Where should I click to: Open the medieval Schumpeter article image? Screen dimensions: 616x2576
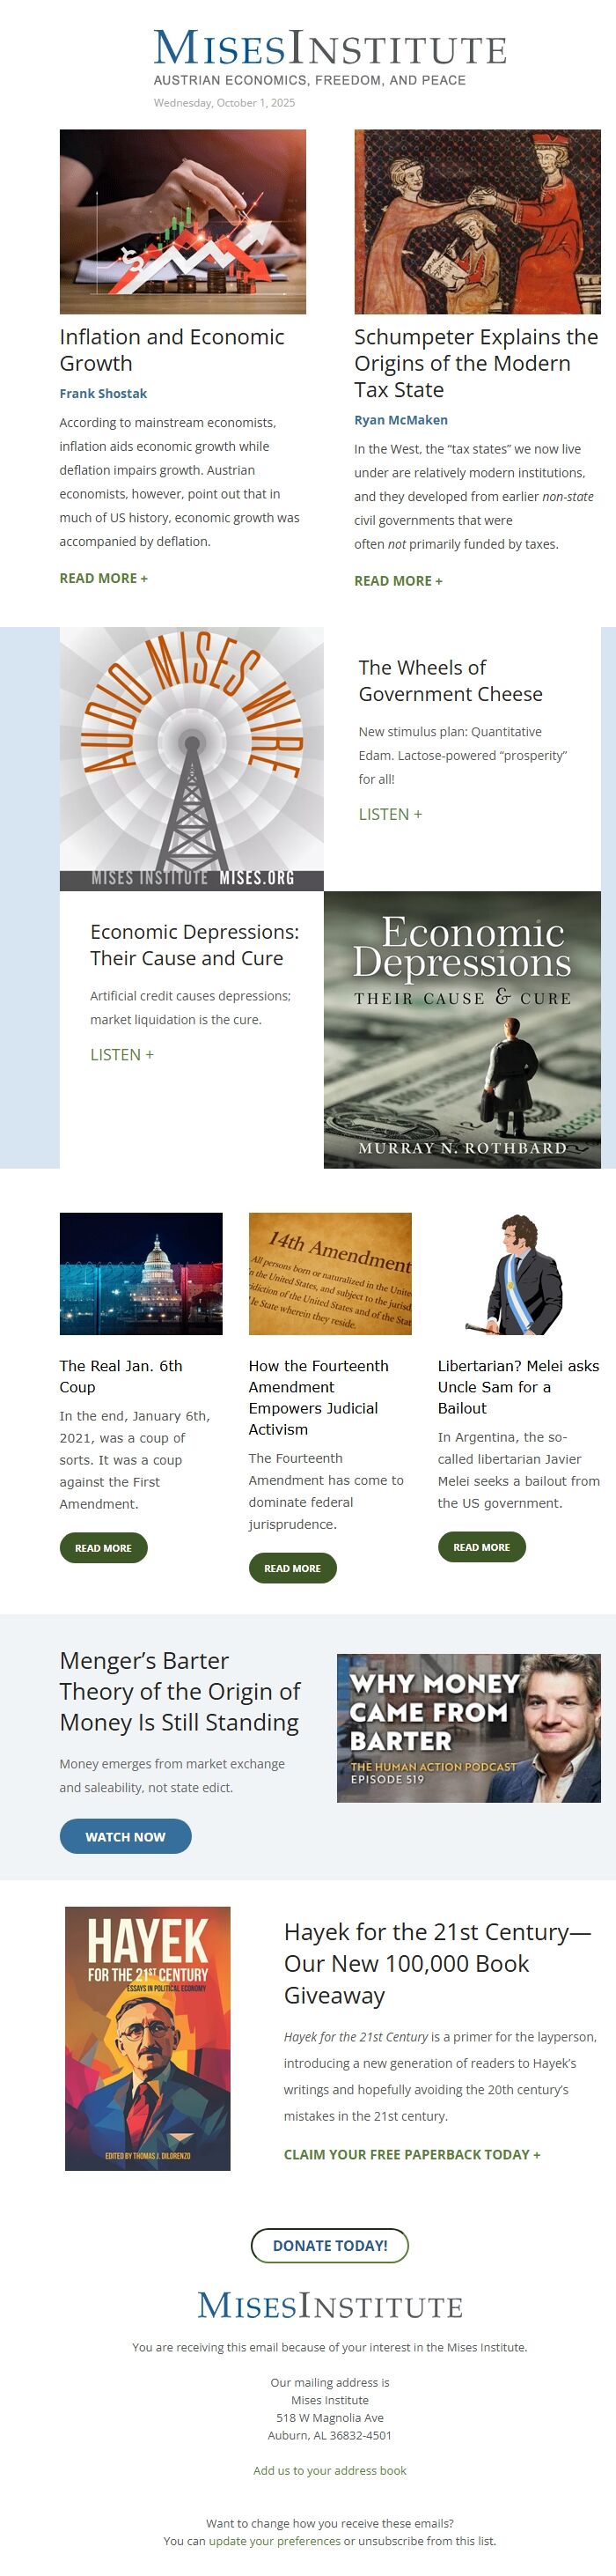[x=477, y=222]
